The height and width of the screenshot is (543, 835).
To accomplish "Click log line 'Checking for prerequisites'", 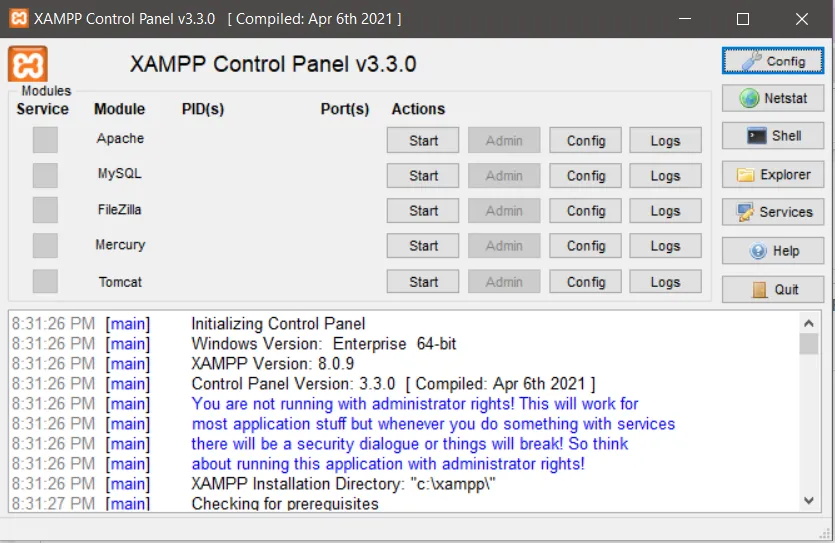I will pos(285,504).
